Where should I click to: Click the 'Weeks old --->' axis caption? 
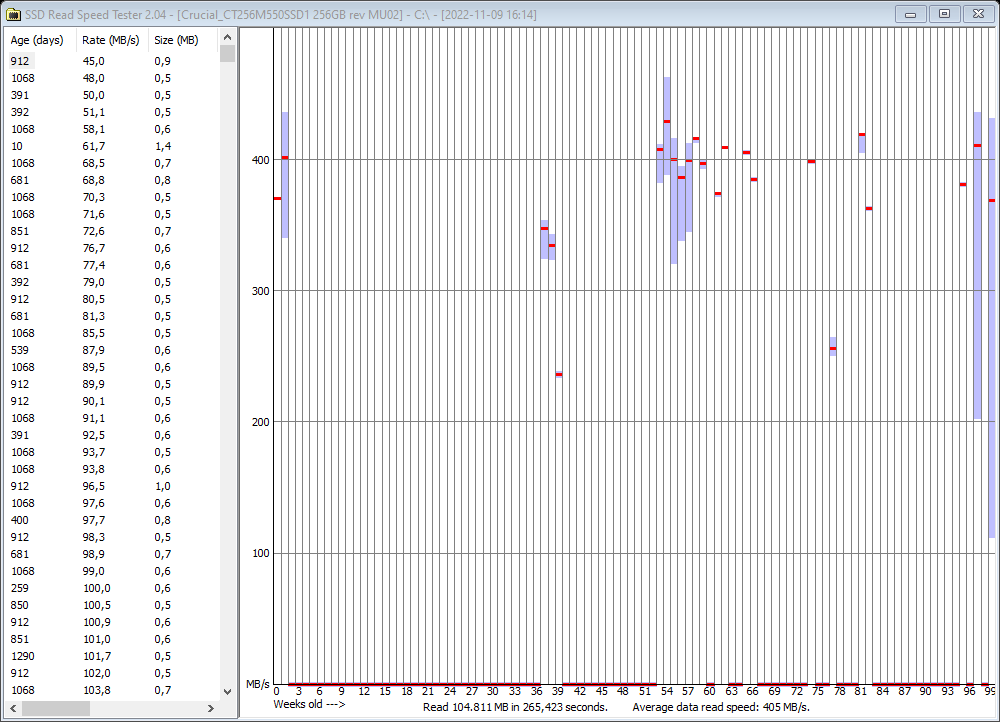(309, 704)
